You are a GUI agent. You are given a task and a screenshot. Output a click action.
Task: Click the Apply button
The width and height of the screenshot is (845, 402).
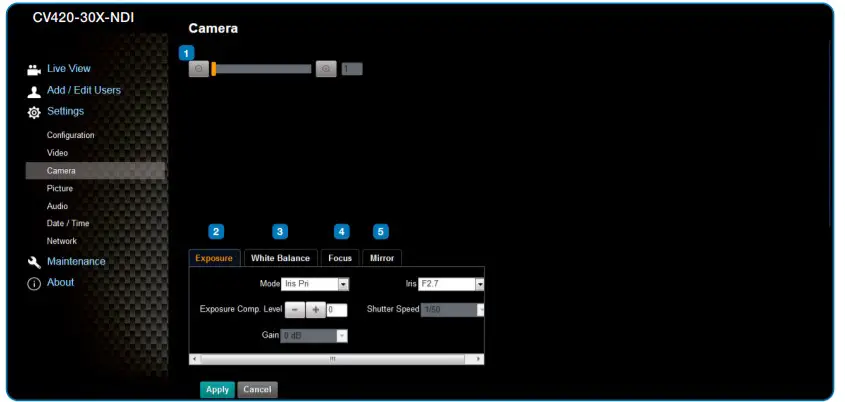pyautogui.click(x=217, y=390)
